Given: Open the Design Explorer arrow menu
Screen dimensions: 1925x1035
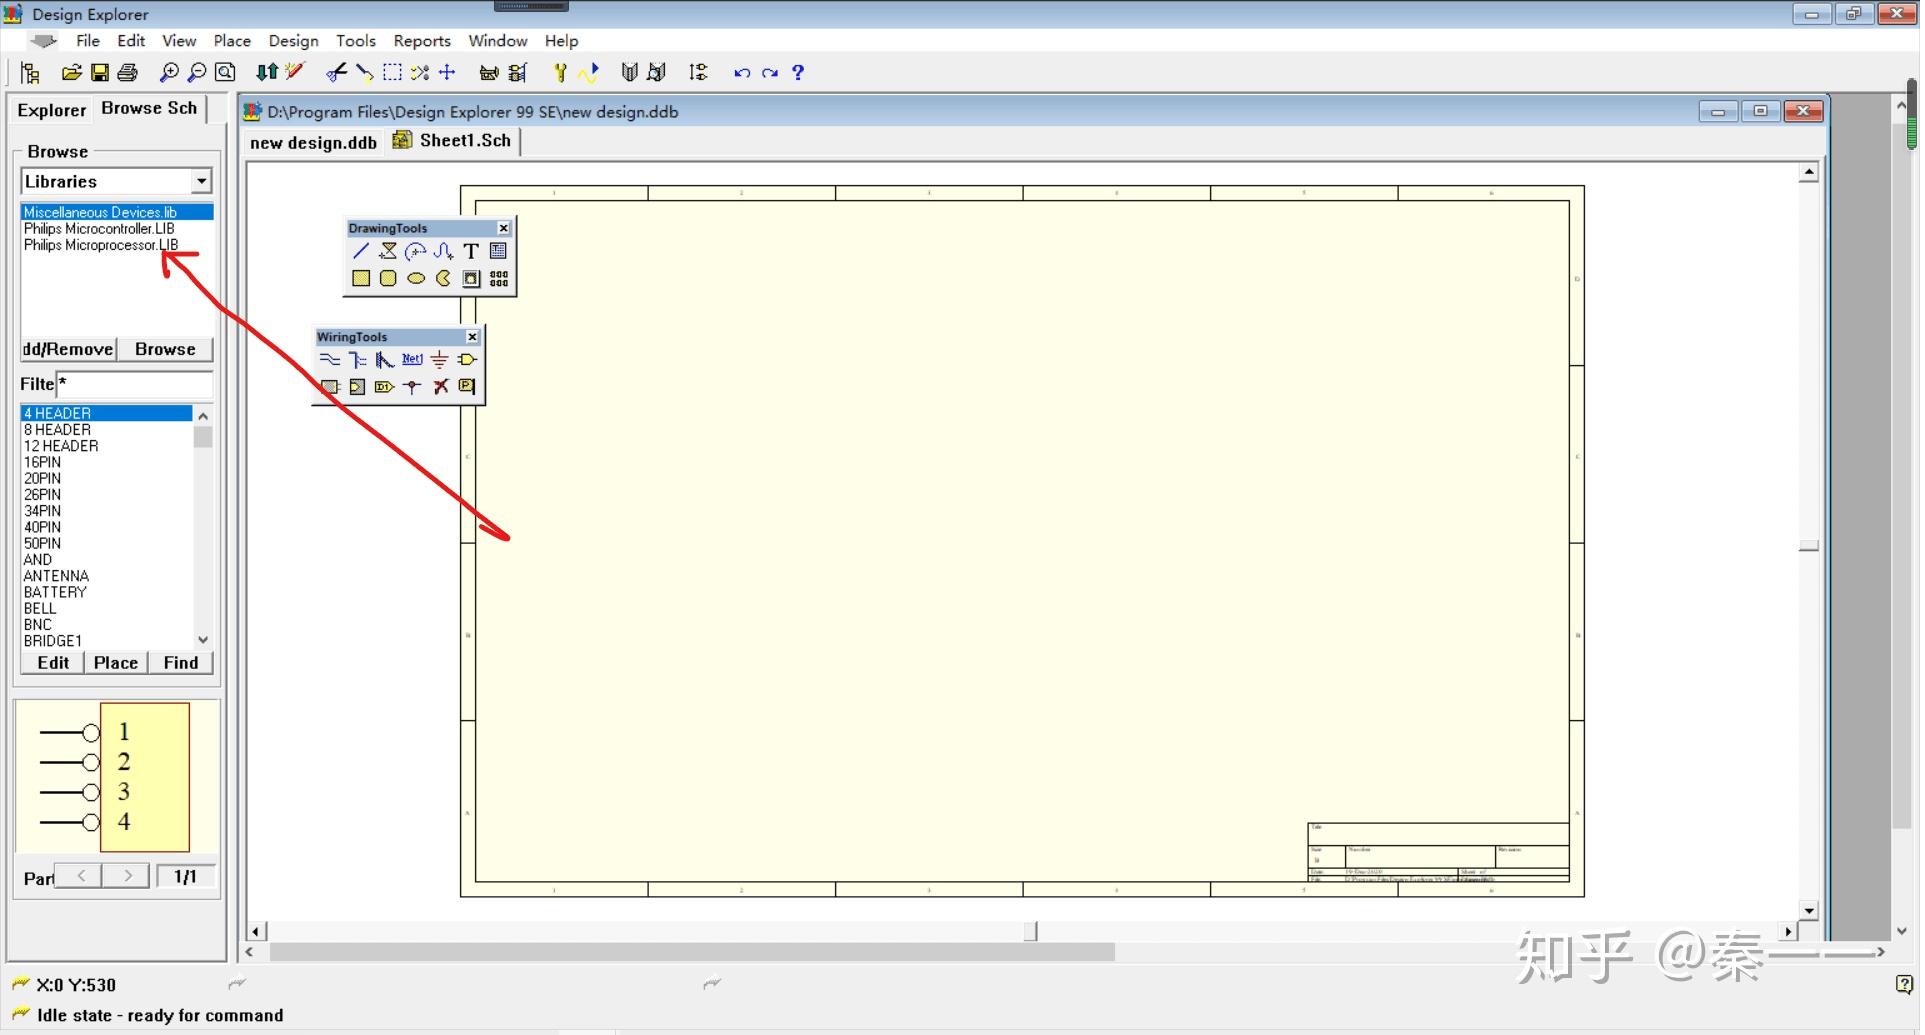Looking at the screenshot, I should (43, 41).
